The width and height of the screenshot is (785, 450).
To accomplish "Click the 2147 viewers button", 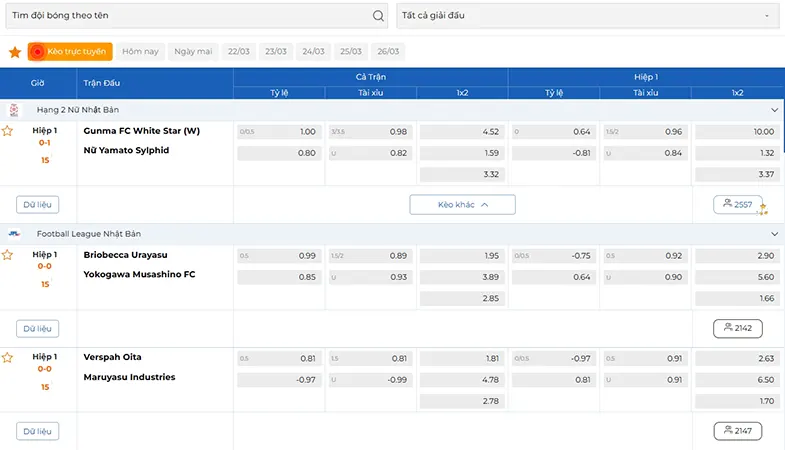I will [737, 431].
